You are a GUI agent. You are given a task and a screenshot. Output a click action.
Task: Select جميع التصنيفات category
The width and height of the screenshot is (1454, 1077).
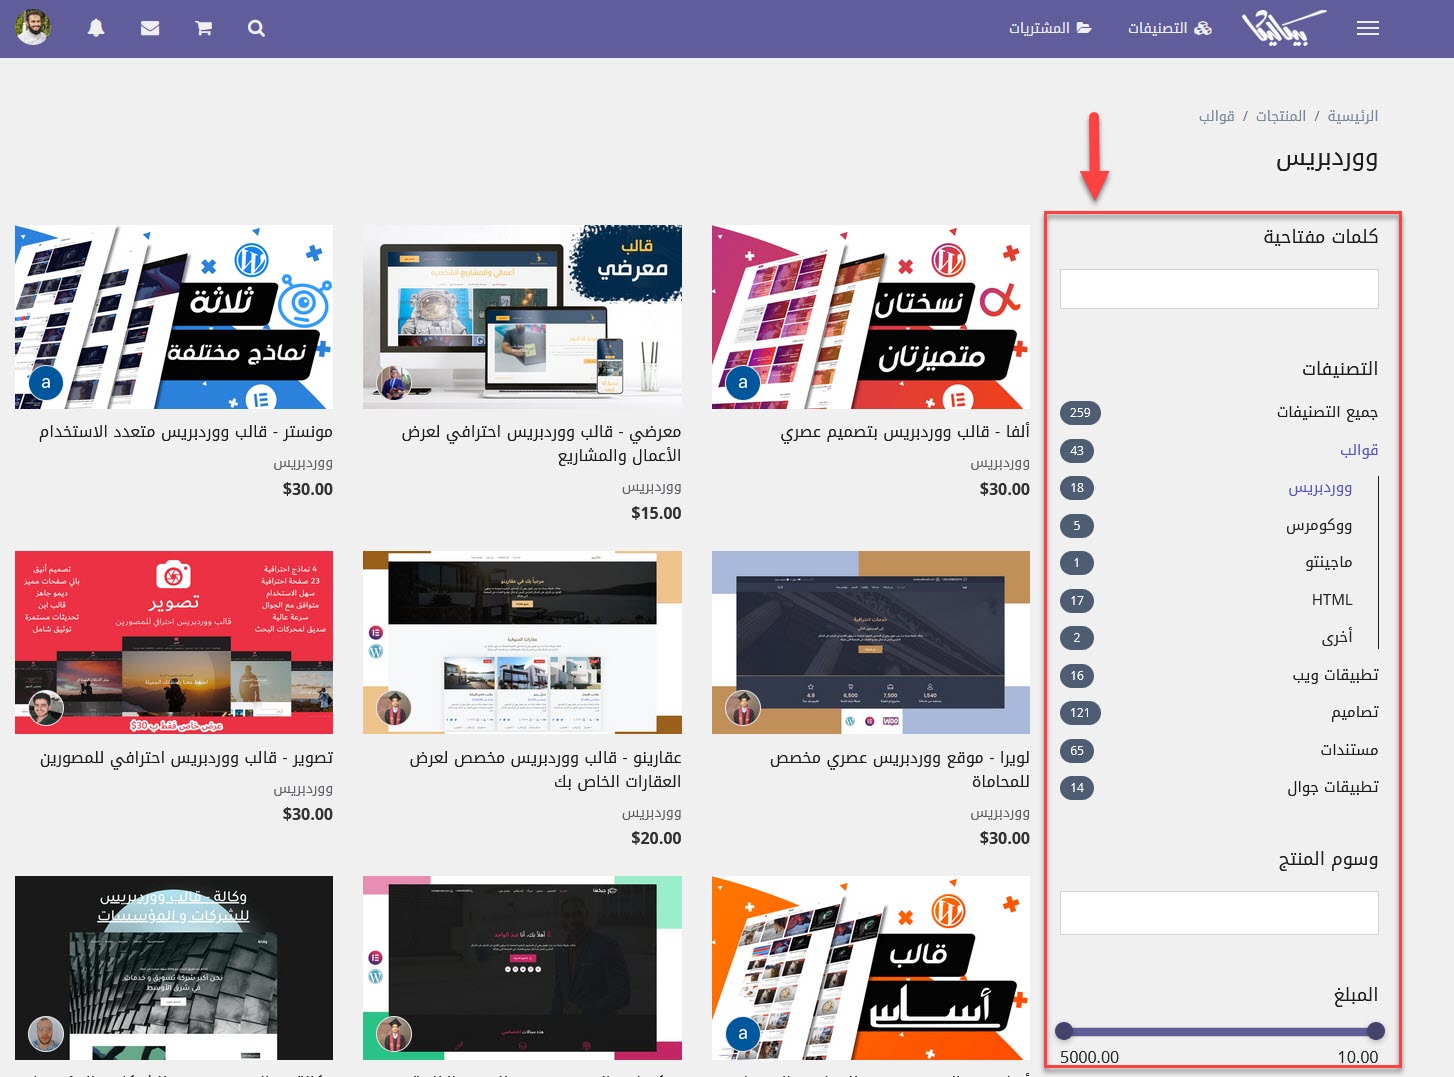tap(1326, 412)
